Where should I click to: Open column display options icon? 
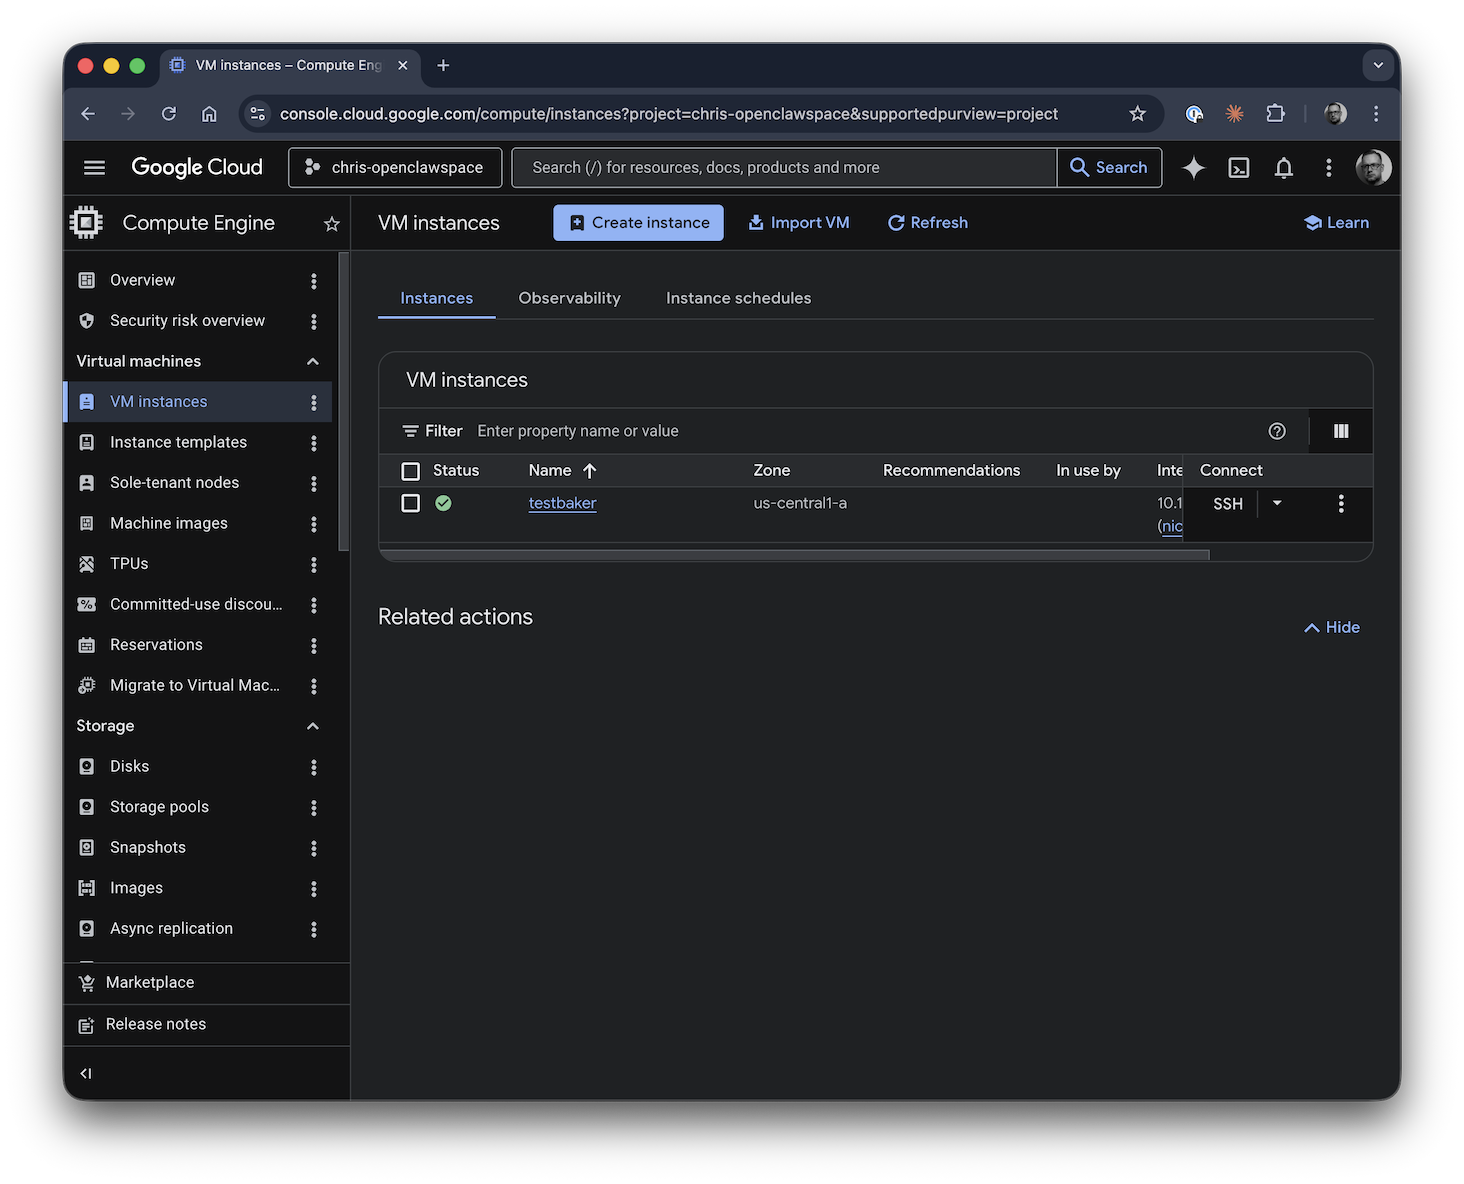[1341, 431]
